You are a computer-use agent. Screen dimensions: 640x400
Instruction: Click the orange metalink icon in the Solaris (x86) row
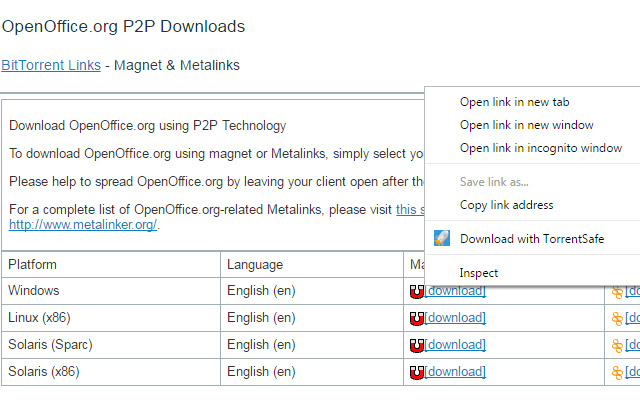coord(617,372)
